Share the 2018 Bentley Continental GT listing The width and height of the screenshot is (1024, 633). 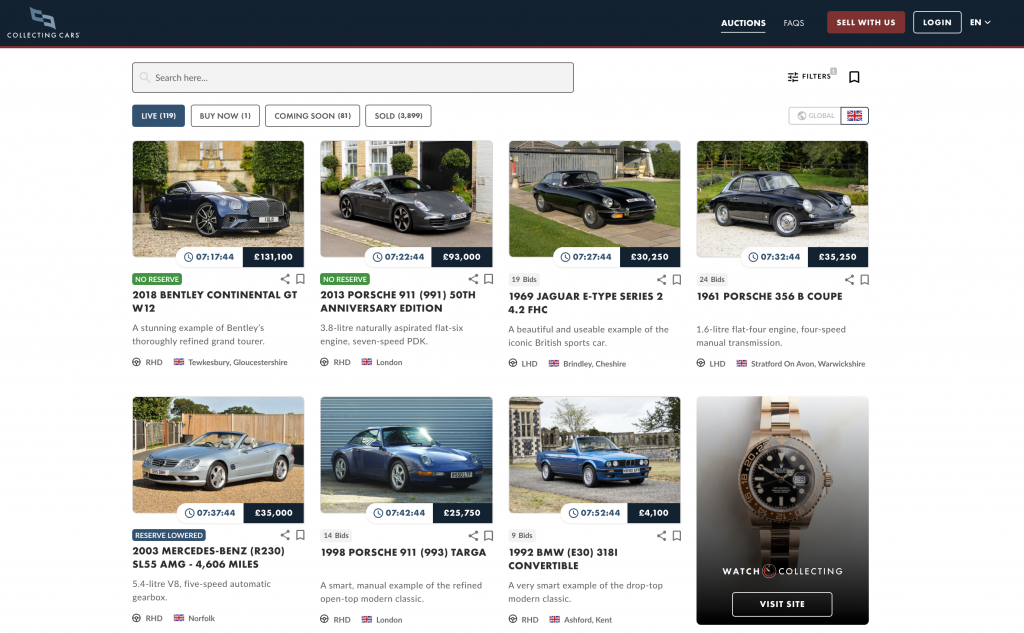pos(285,279)
